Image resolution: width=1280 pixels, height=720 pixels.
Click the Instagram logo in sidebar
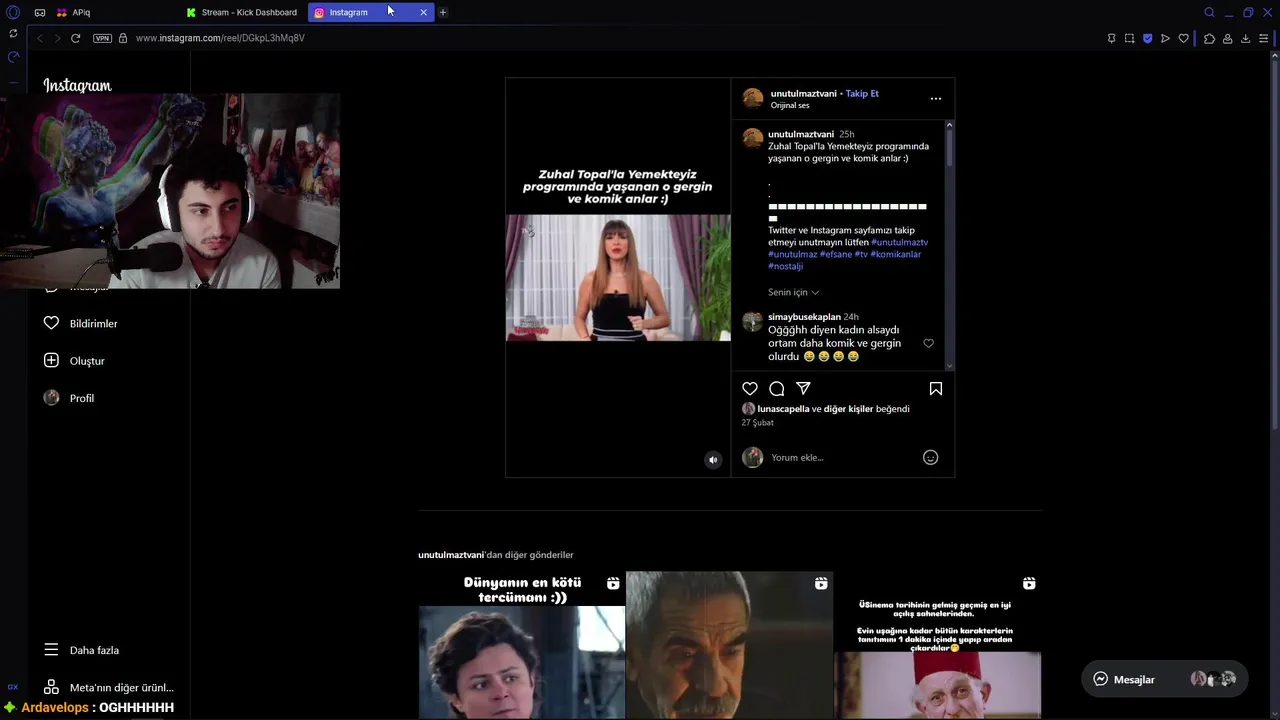click(x=77, y=85)
